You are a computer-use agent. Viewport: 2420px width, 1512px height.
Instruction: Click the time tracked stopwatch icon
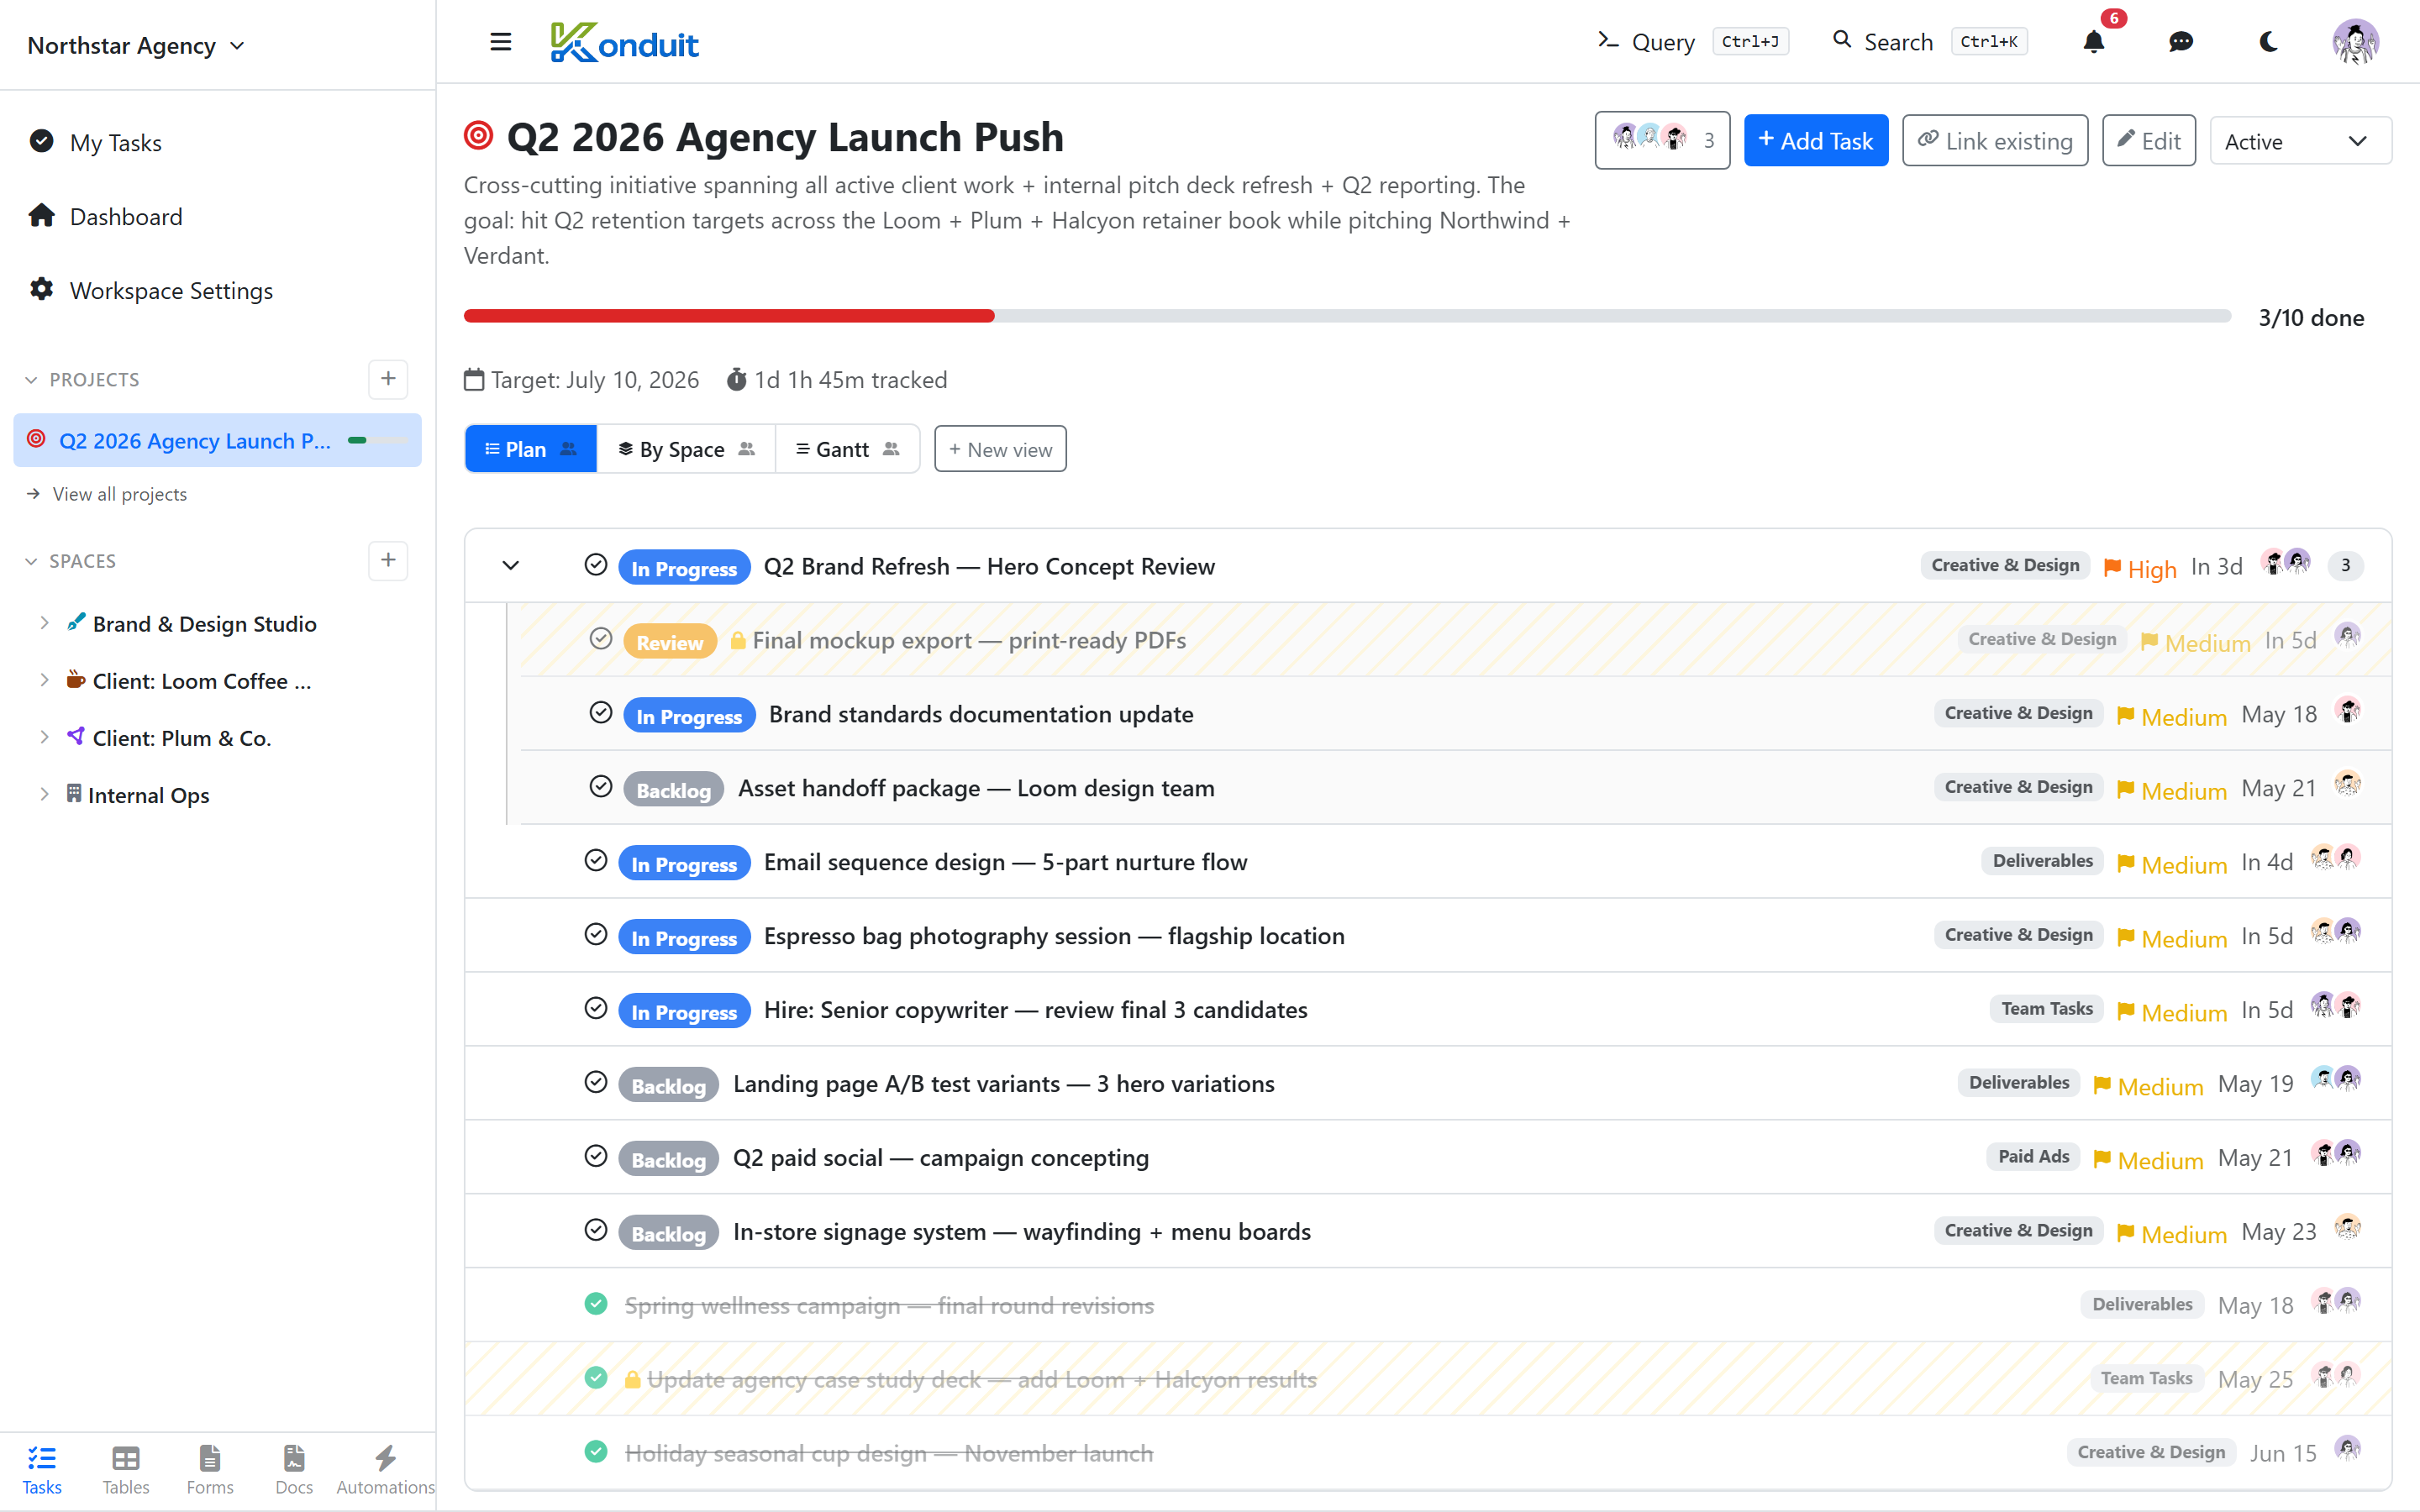(x=736, y=380)
